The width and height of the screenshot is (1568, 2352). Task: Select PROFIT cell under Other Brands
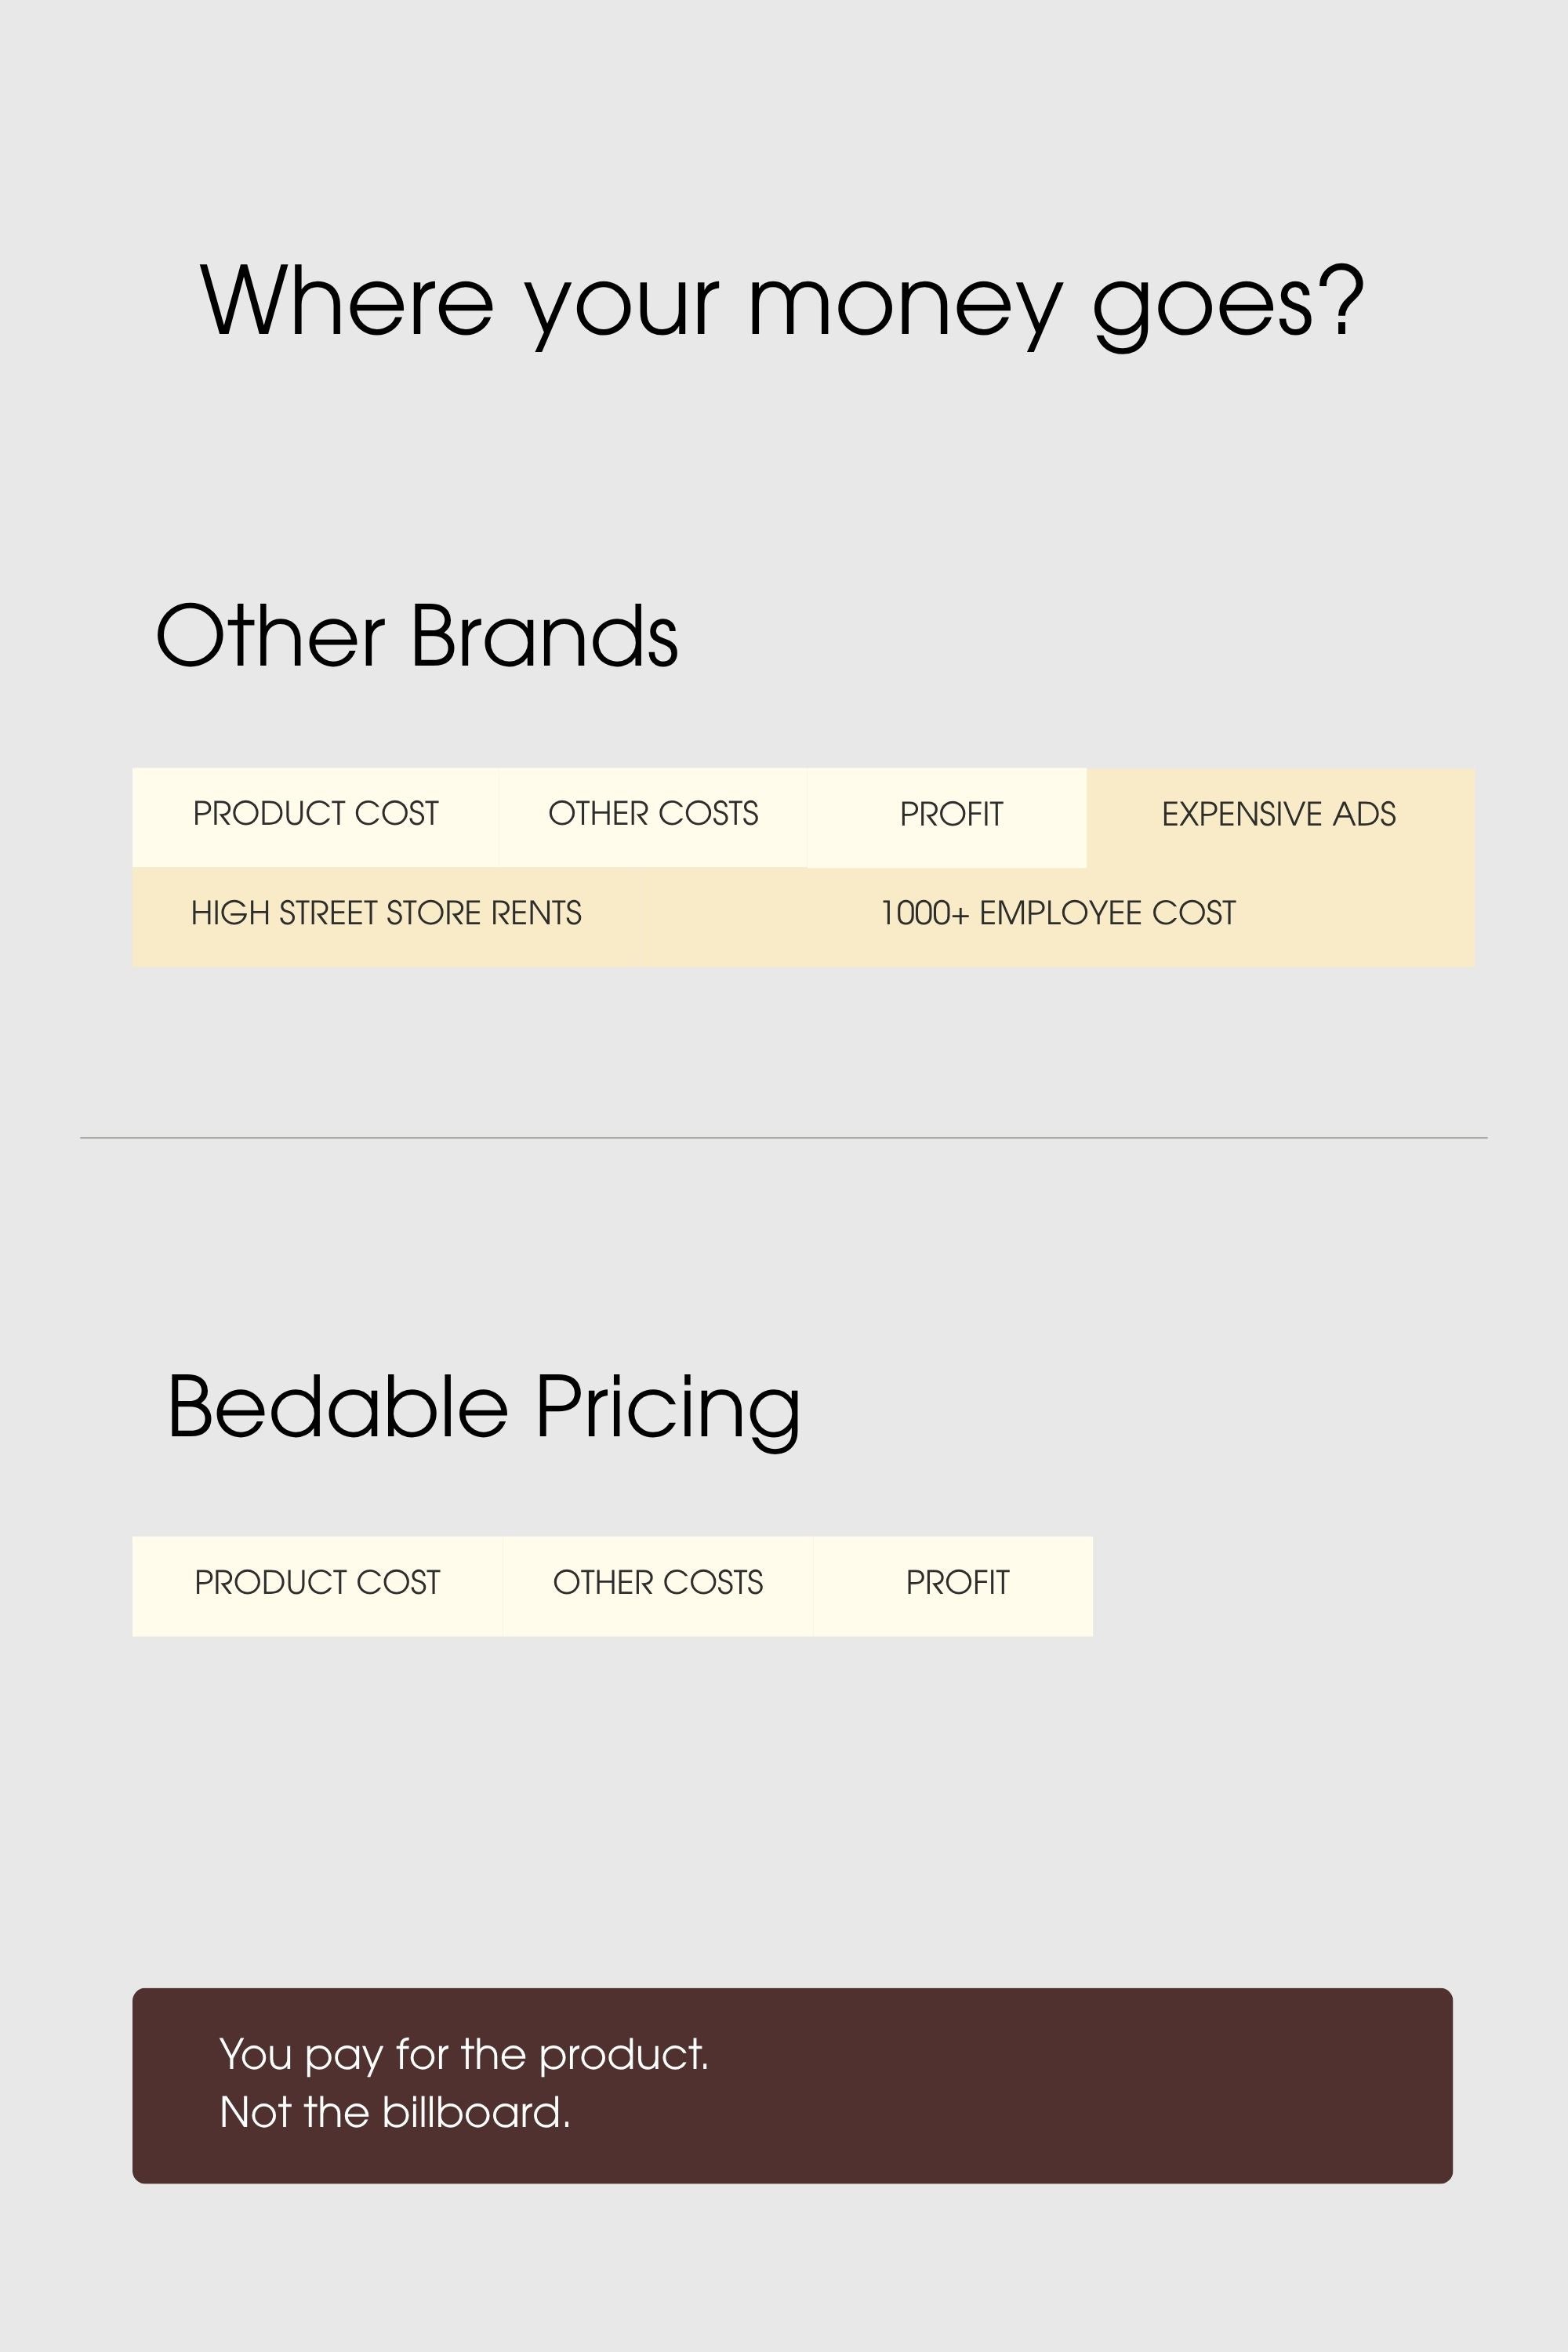point(947,817)
